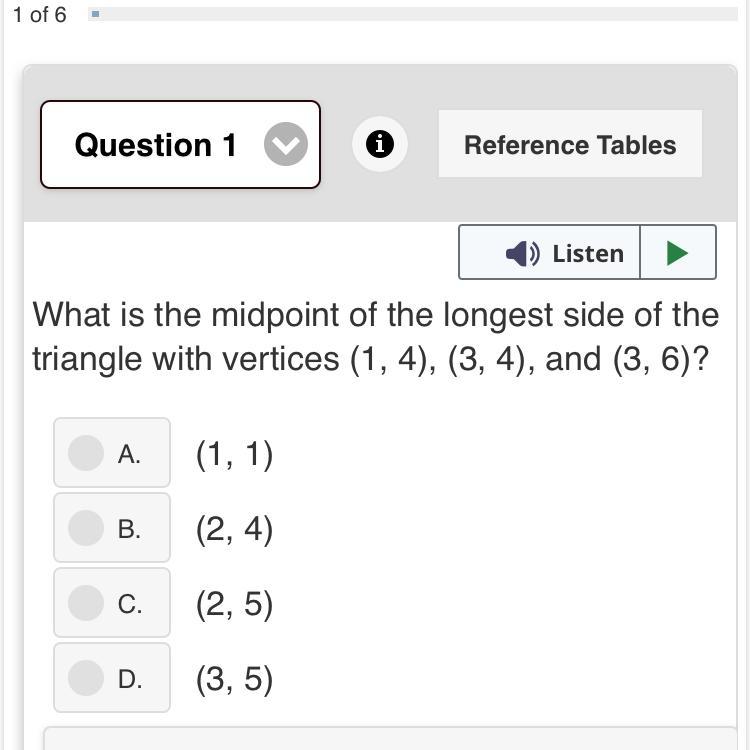Click the question progress bar track
This screenshot has height=750, width=750.
tap(420, 14)
